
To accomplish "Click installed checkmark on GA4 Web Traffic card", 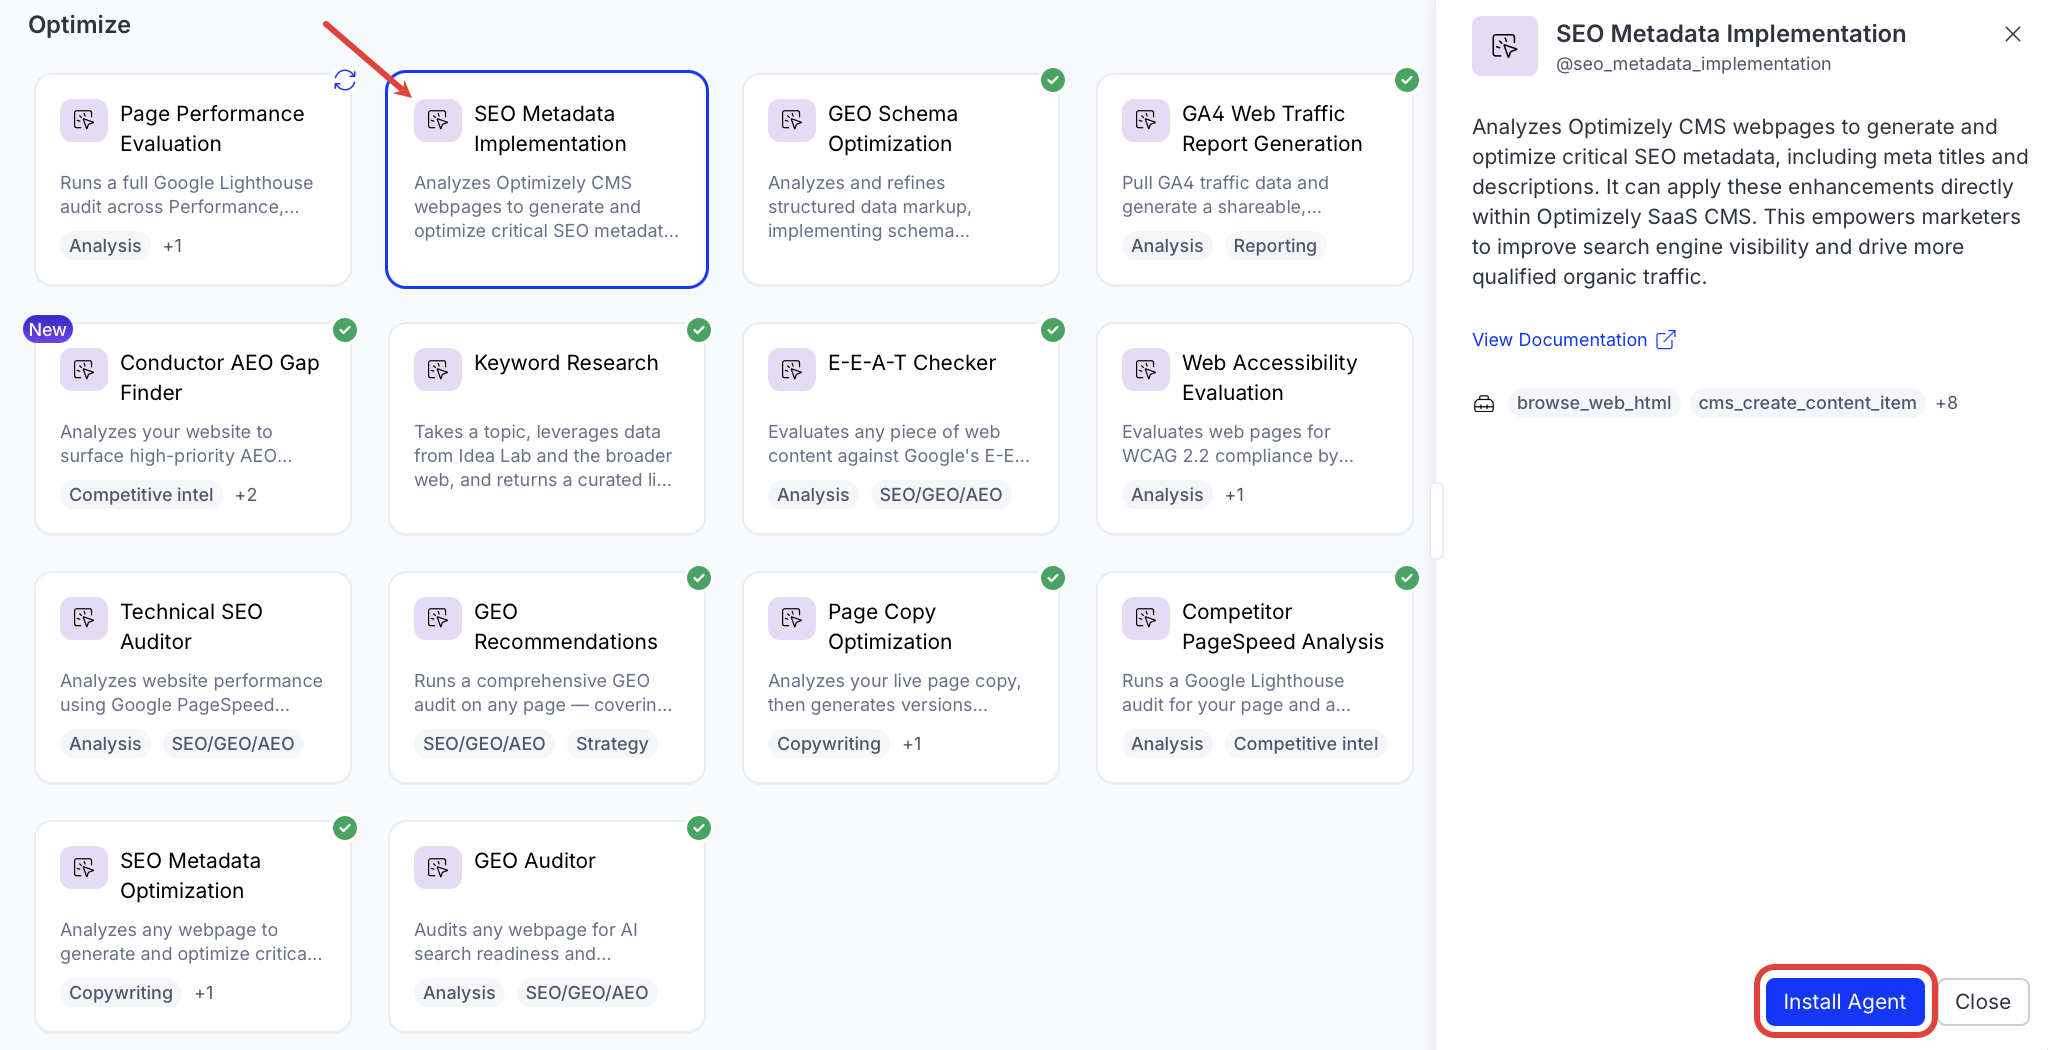I will coord(1407,80).
